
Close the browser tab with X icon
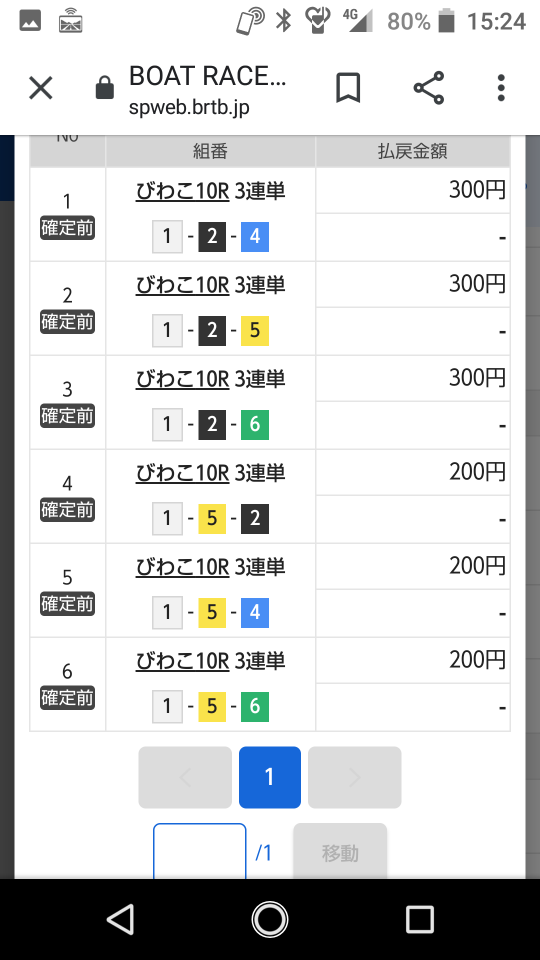[41, 88]
